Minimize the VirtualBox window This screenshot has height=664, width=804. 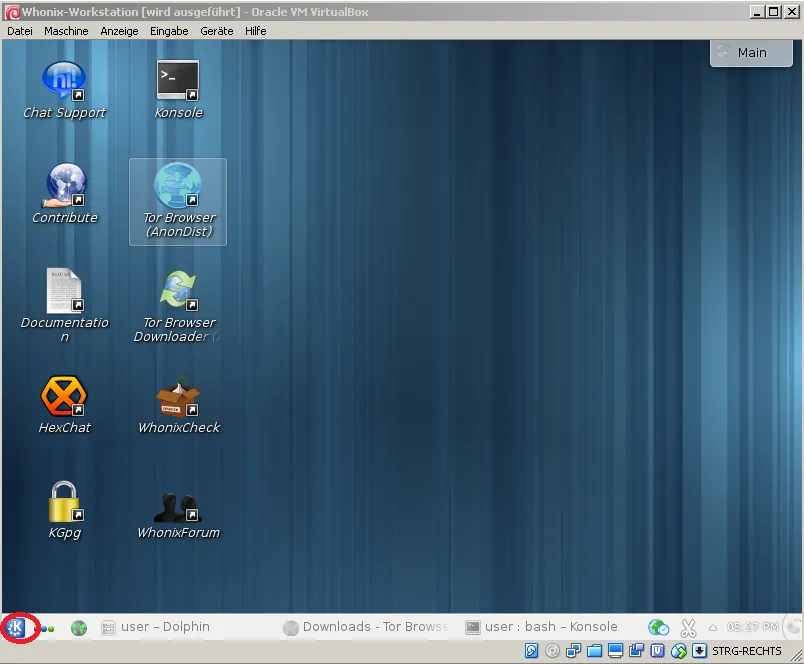coord(757,12)
